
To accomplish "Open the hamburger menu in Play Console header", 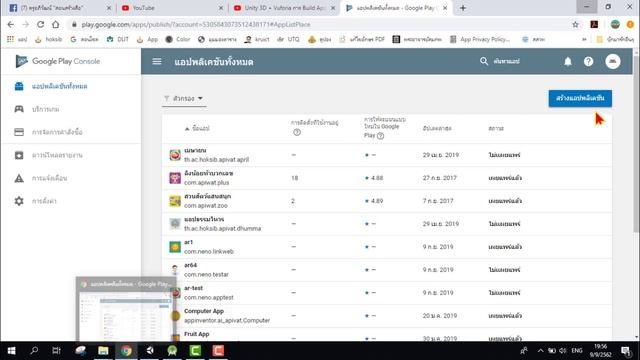I will click(157, 62).
